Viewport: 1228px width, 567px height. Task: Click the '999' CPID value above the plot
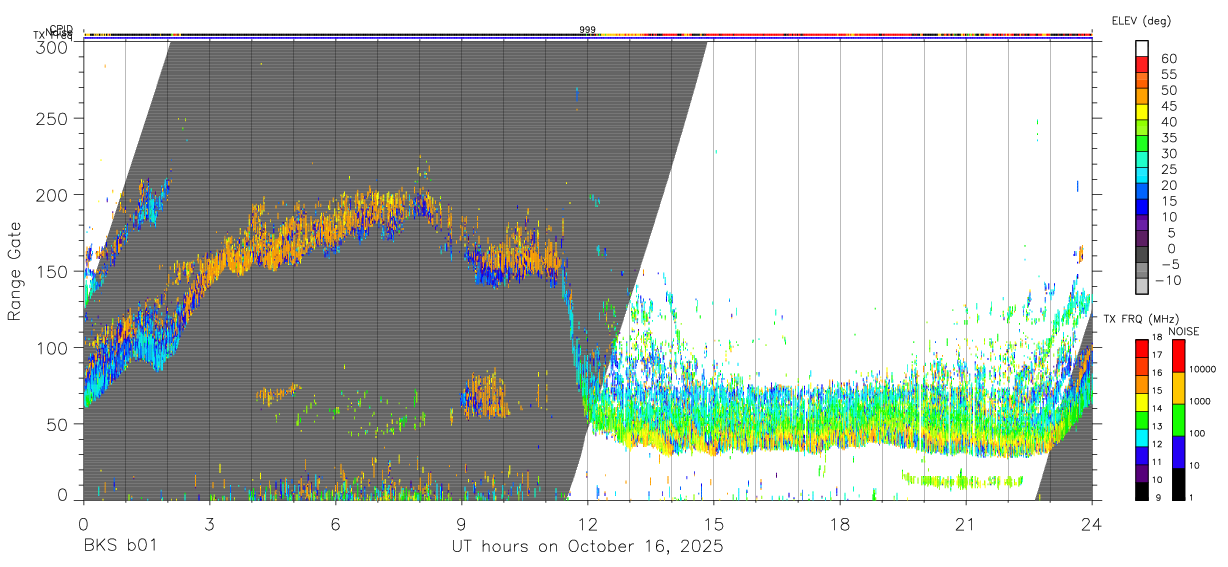click(587, 30)
